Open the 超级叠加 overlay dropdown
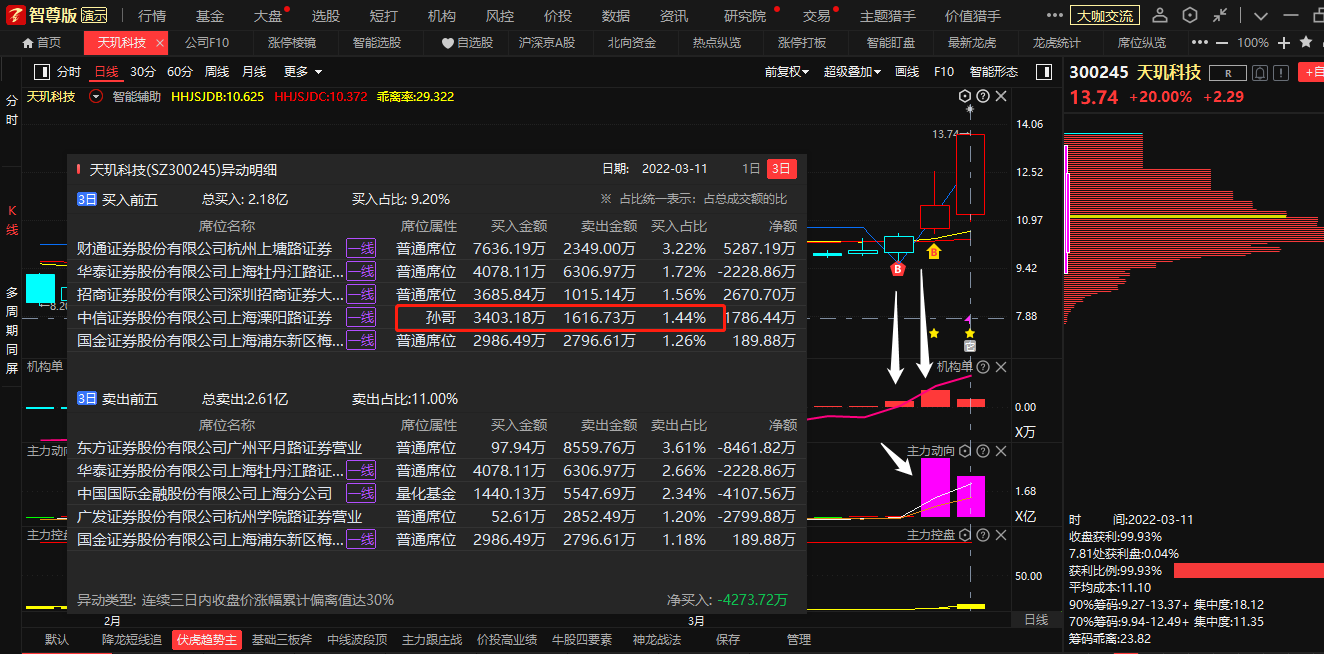The image size is (1324, 654). click(852, 72)
